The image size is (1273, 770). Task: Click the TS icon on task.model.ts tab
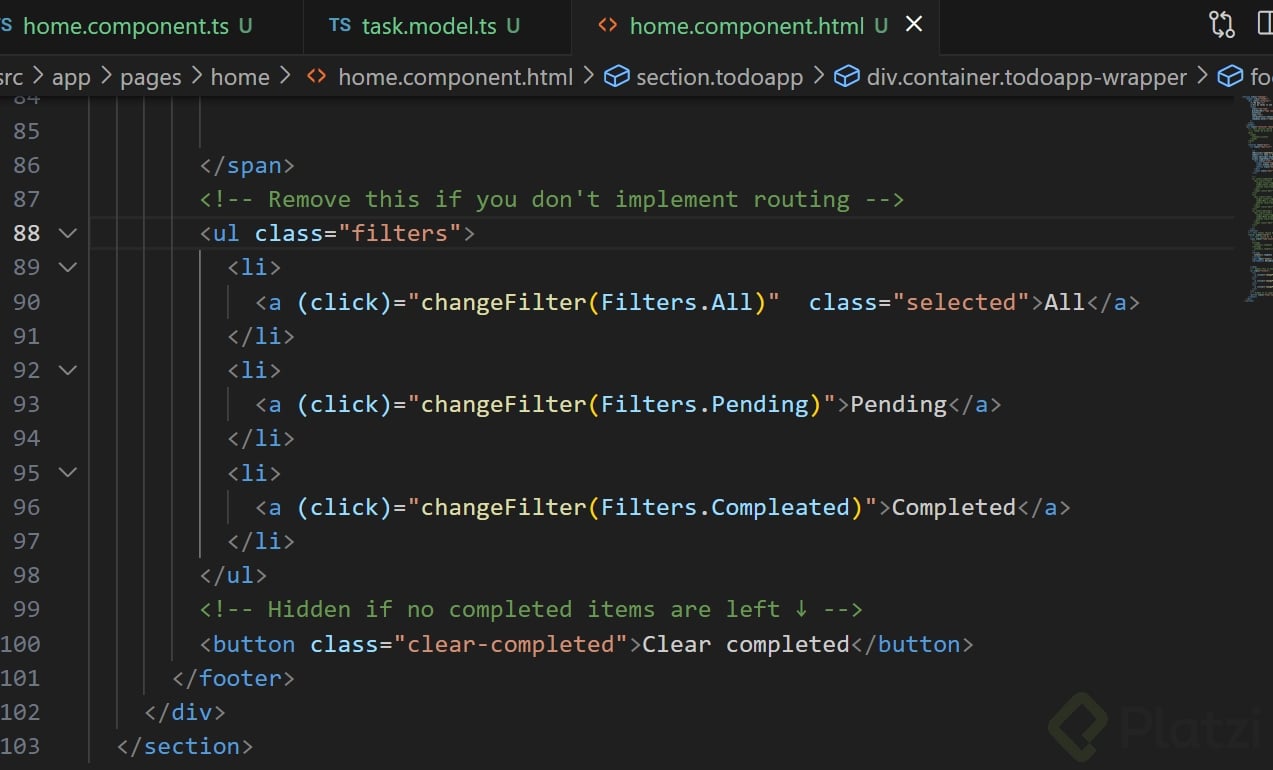340,26
